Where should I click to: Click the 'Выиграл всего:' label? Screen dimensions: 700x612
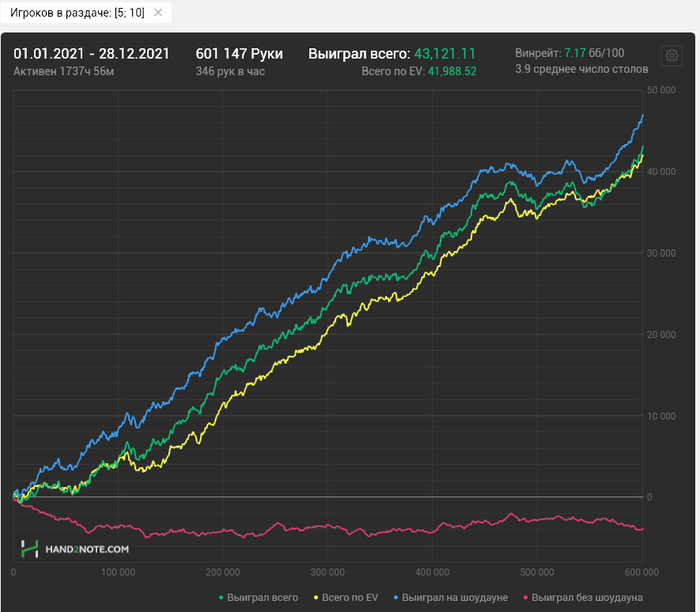359,54
